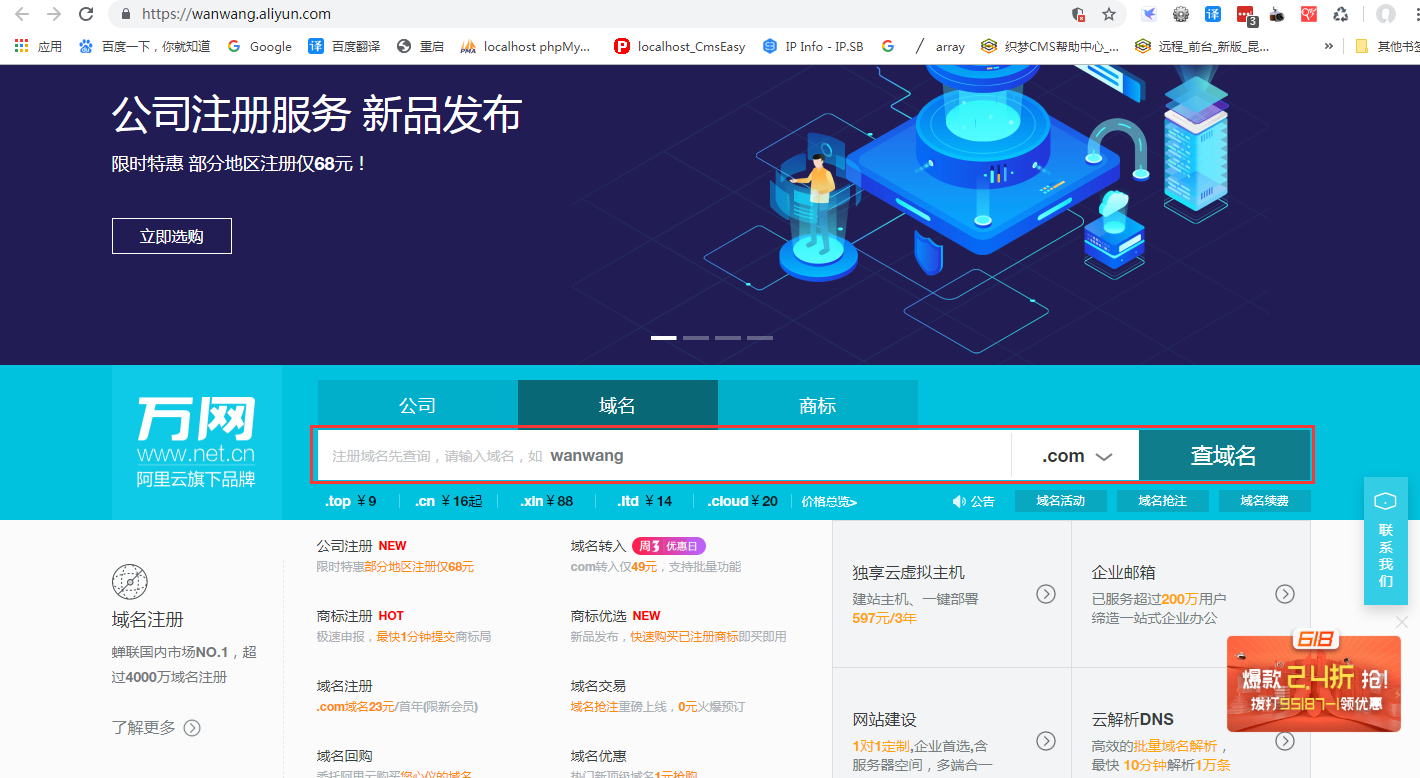This screenshot has width=1420, height=778.
Task: Open the 织梦CMS帮助中心 bookmark
Action: coord(1050,46)
